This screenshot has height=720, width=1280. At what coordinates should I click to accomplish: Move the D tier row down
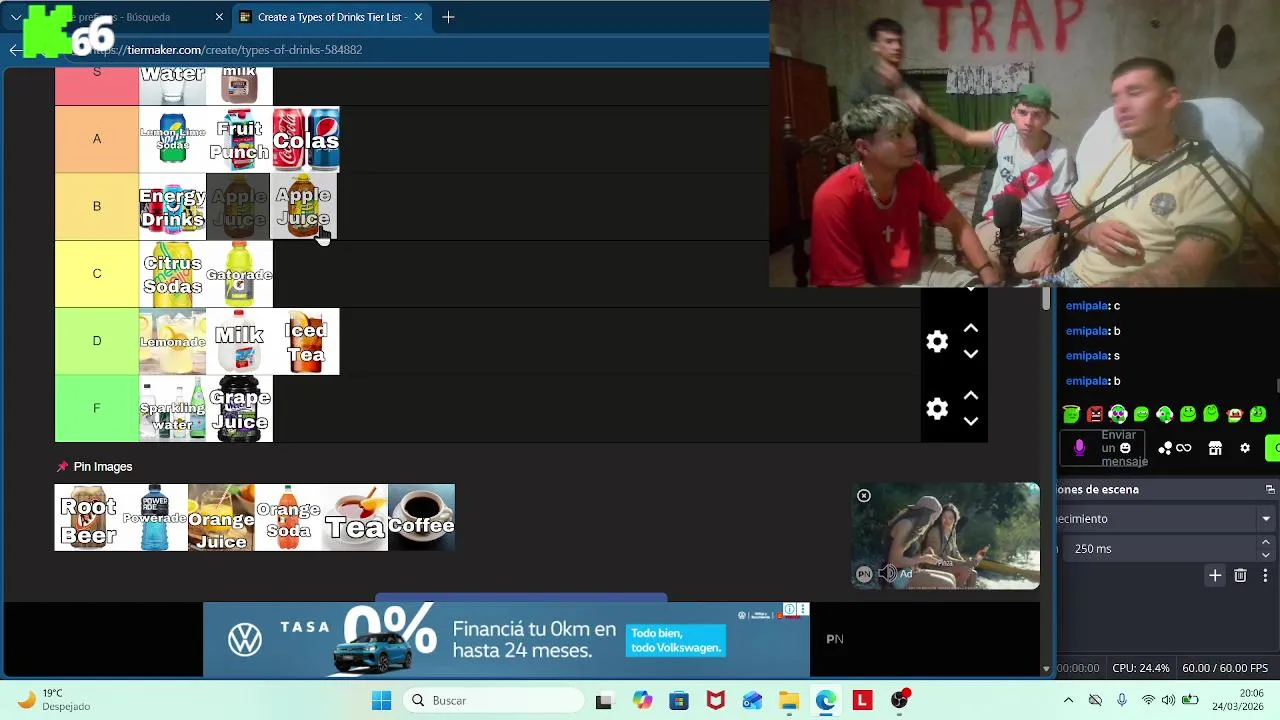[x=970, y=354]
